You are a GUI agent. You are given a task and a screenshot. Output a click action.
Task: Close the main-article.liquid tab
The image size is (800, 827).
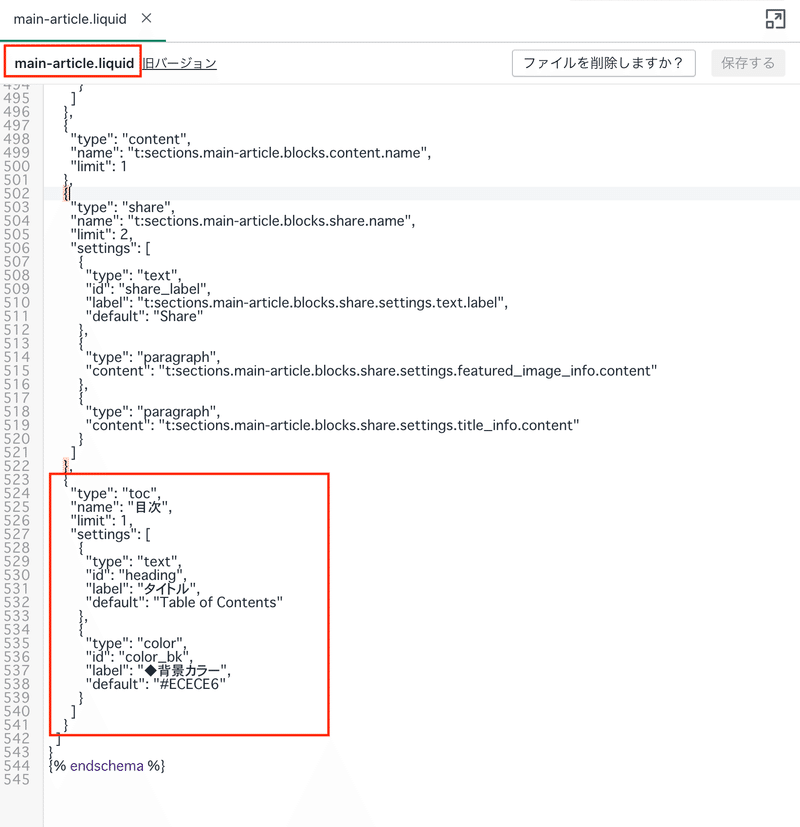(147, 18)
